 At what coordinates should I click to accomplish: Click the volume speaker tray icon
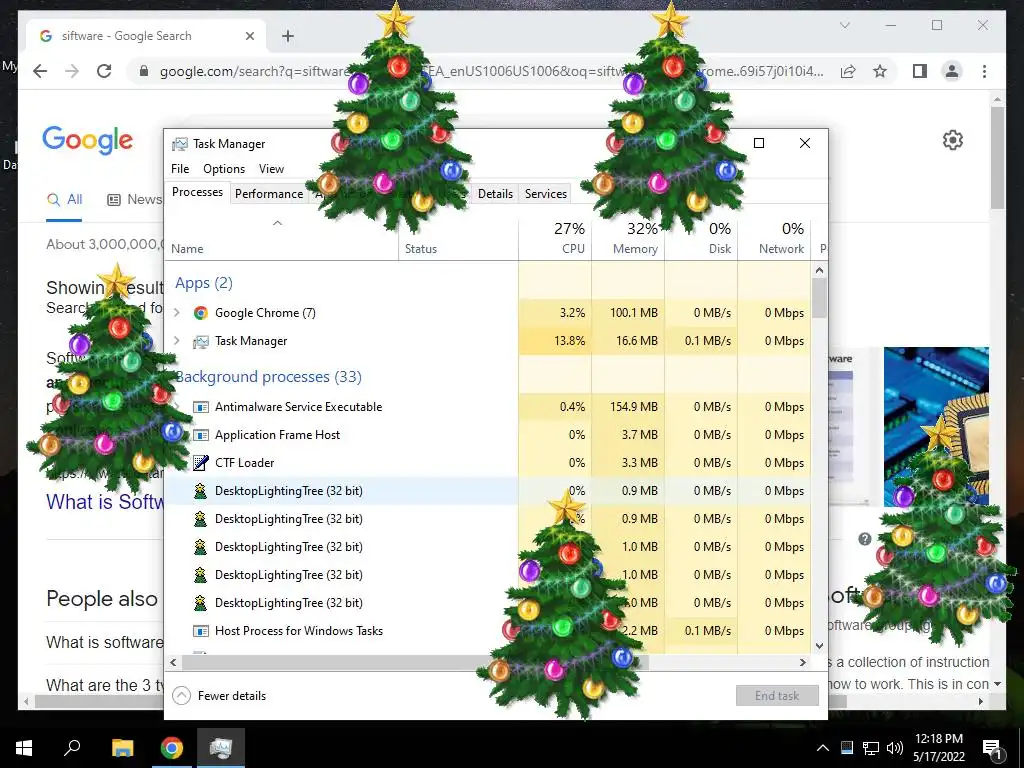895,748
